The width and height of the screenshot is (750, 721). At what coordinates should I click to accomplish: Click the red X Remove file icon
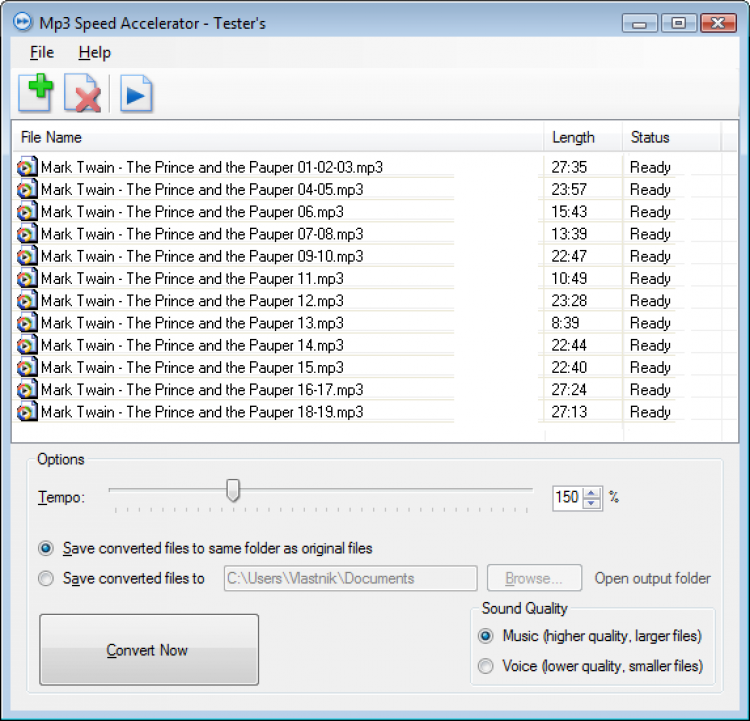pyautogui.click(x=82, y=93)
